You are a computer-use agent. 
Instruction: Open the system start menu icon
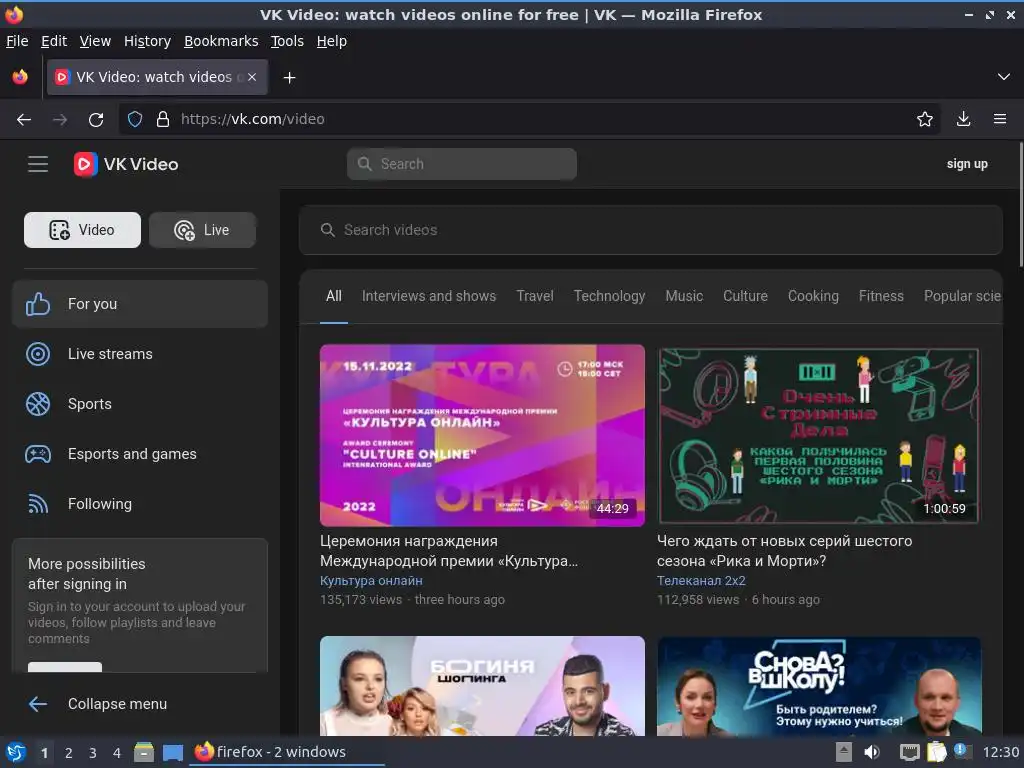point(16,752)
